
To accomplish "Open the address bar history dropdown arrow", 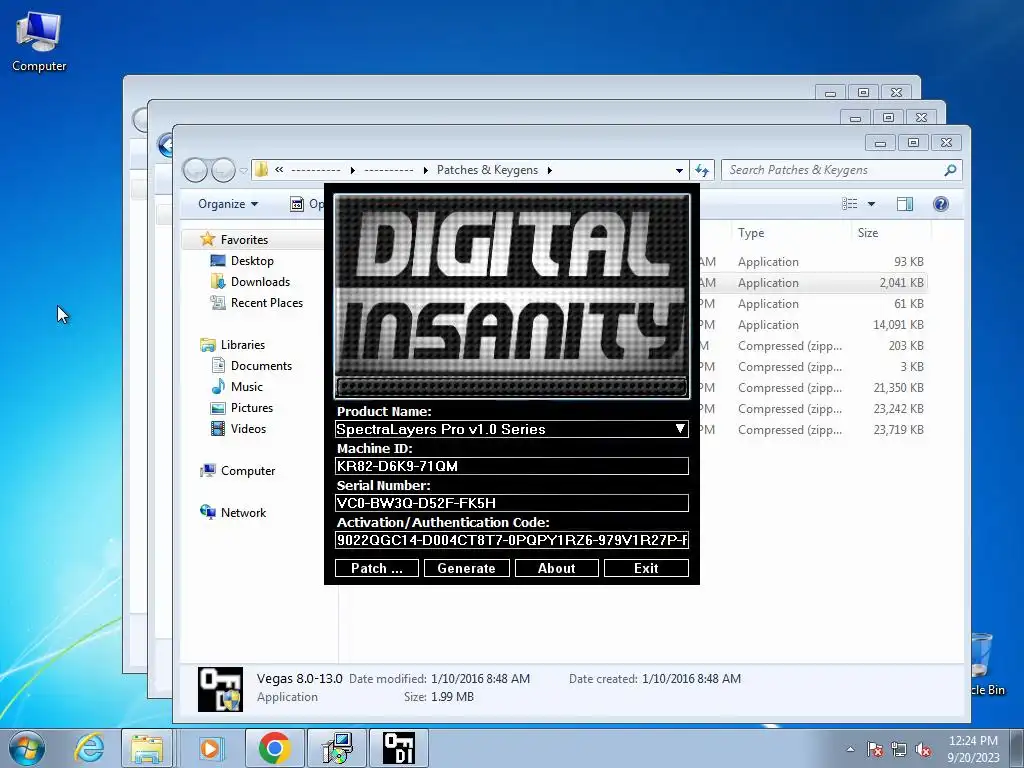I will click(x=679, y=170).
